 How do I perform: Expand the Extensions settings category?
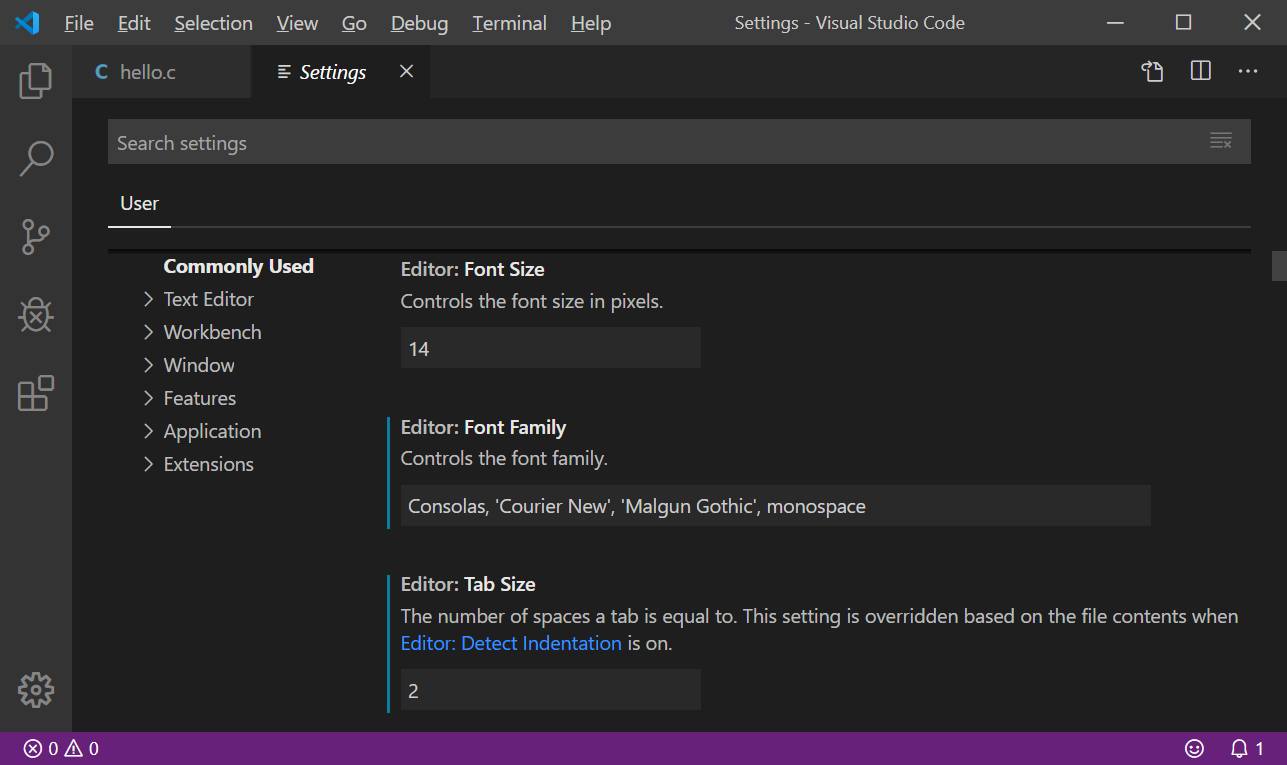[199, 464]
